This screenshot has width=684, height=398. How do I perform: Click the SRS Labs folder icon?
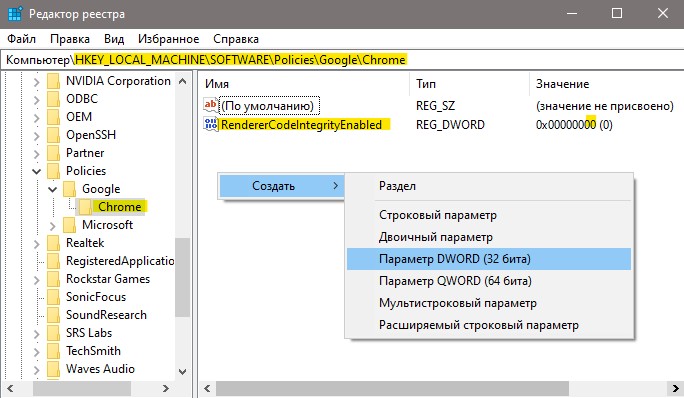coord(54,333)
